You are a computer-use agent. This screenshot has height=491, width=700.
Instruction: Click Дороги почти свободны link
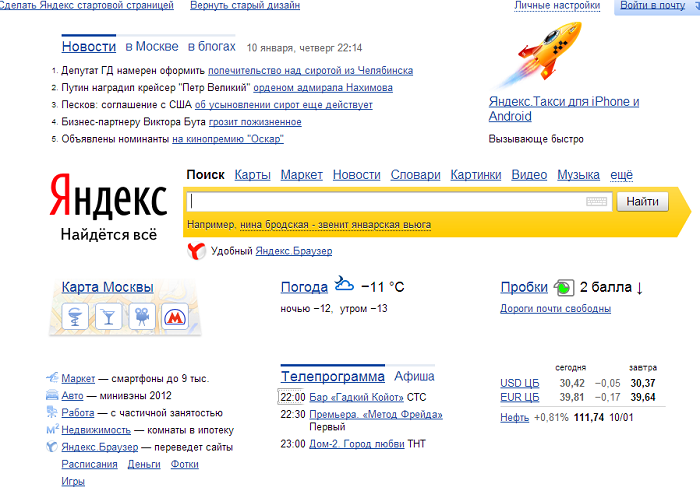tap(555, 309)
